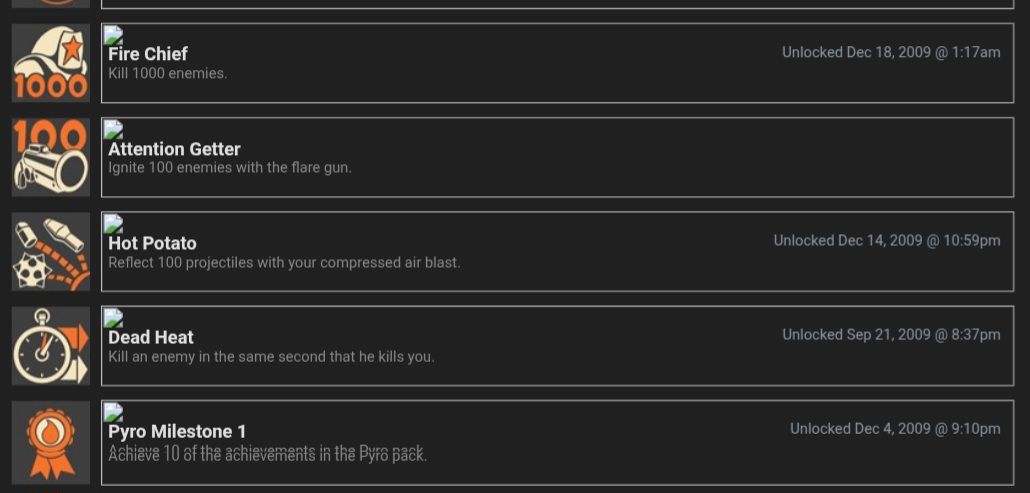This screenshot has height=493, width=1030.
Task: Click "Ignite 100 enemies with the flare gun" description
Action: (229, 168)
